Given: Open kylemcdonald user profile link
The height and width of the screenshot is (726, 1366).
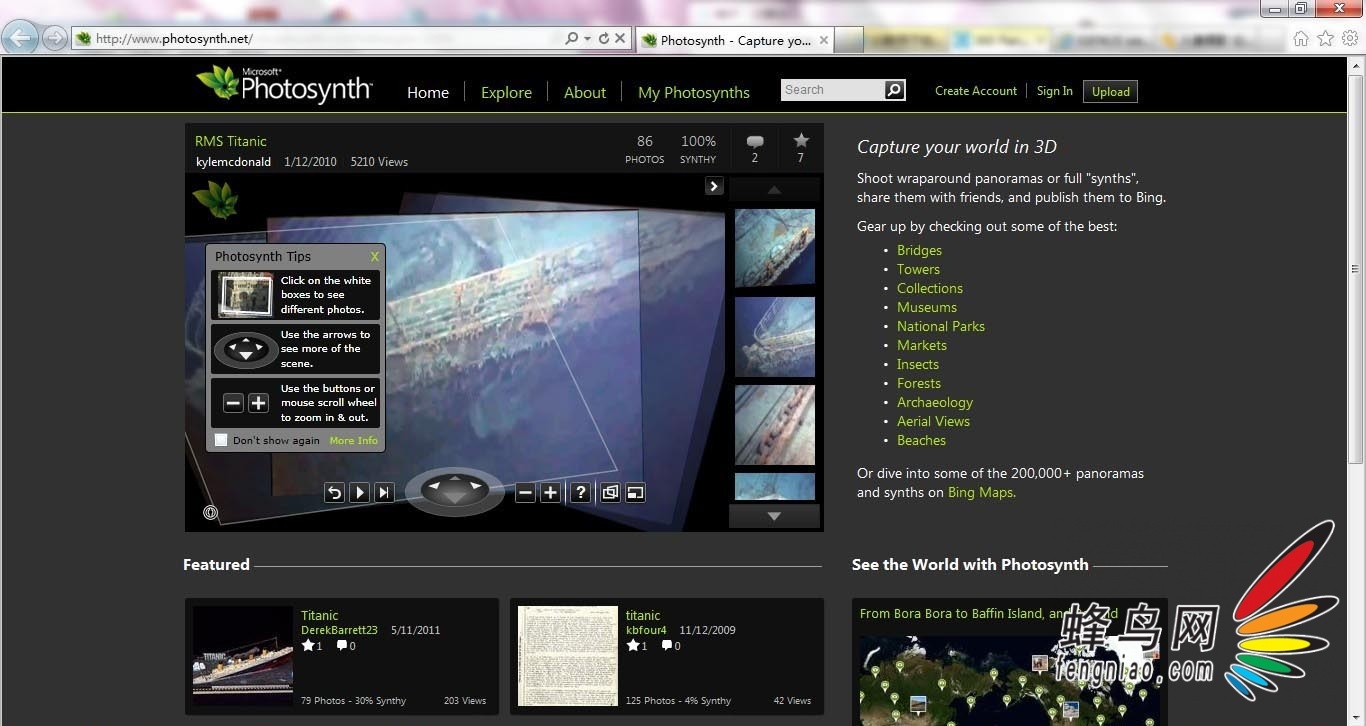Looking at the screenshot, I should [x=233, y=162].
